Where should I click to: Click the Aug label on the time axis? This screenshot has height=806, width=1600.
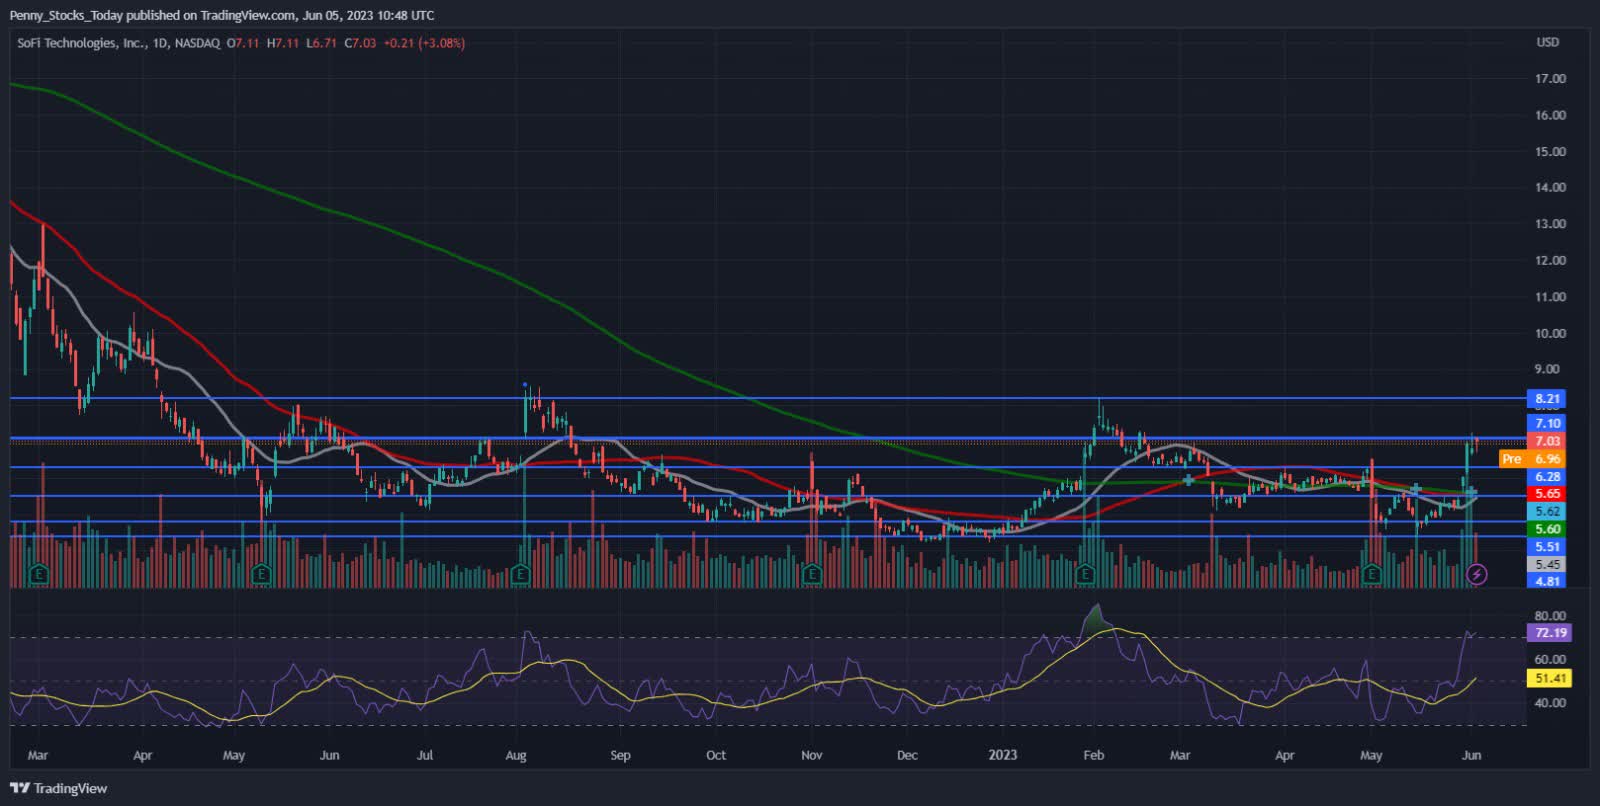[516, 755]
